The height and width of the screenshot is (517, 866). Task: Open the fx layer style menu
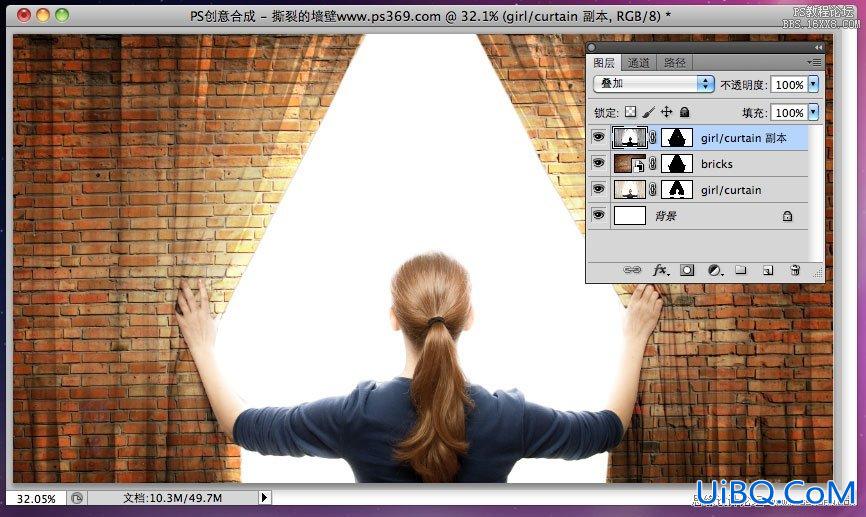coord(661,270)
